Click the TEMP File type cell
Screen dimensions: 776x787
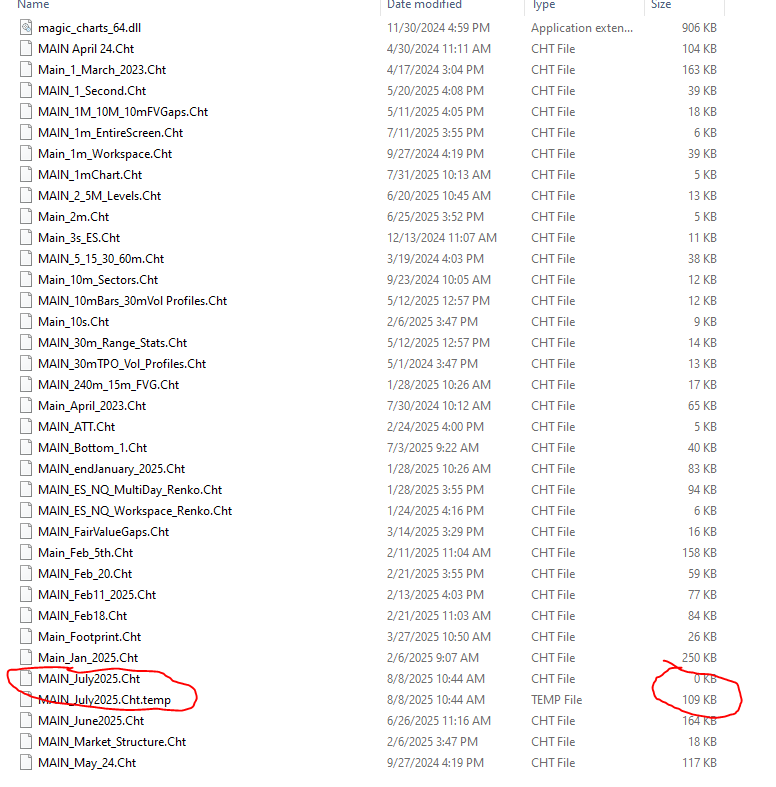[557, 700]
